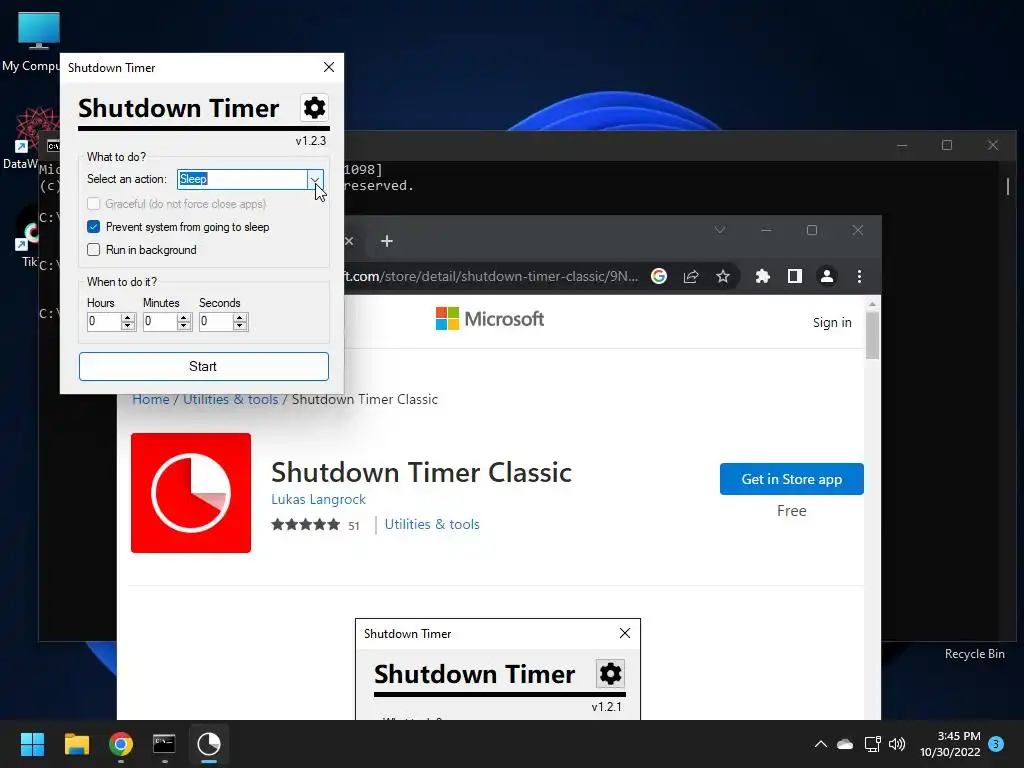Decrease Minutes with the down spinner
The width and height of the screenshot is (1024, 768).
(x=184, y=326)
